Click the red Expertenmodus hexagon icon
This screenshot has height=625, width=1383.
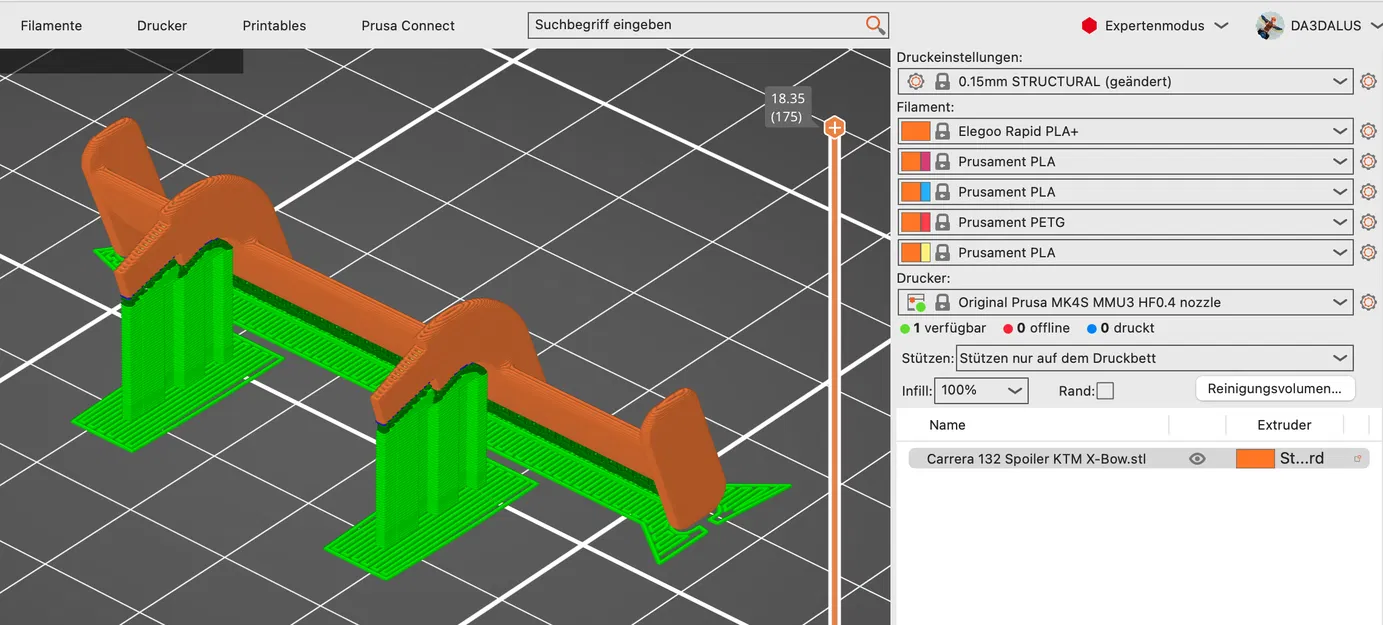1089,26
